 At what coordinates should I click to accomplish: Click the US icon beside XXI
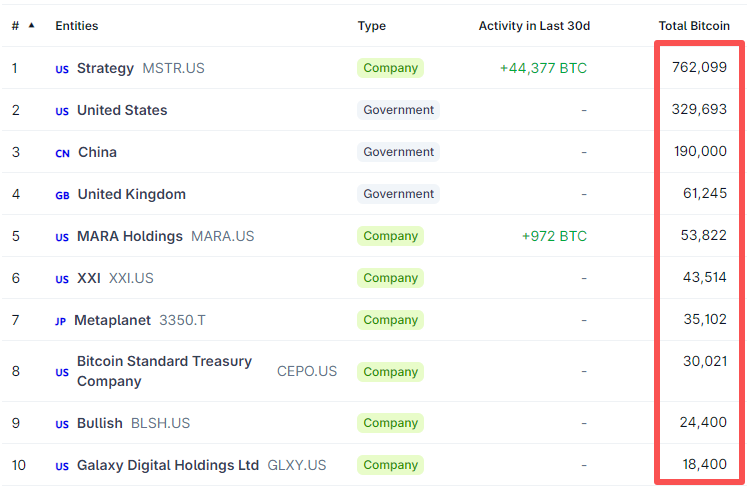[62, 279]
